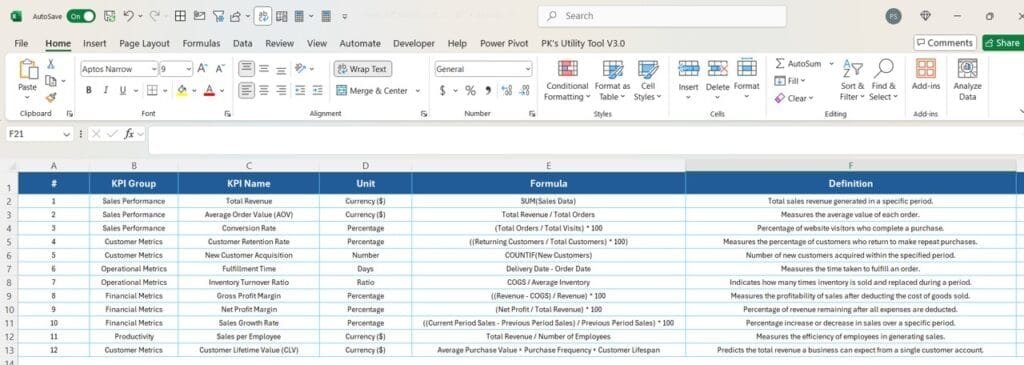Click the Undo arrow
This screenshot has width=1024, height=365.
pos(129,16)
